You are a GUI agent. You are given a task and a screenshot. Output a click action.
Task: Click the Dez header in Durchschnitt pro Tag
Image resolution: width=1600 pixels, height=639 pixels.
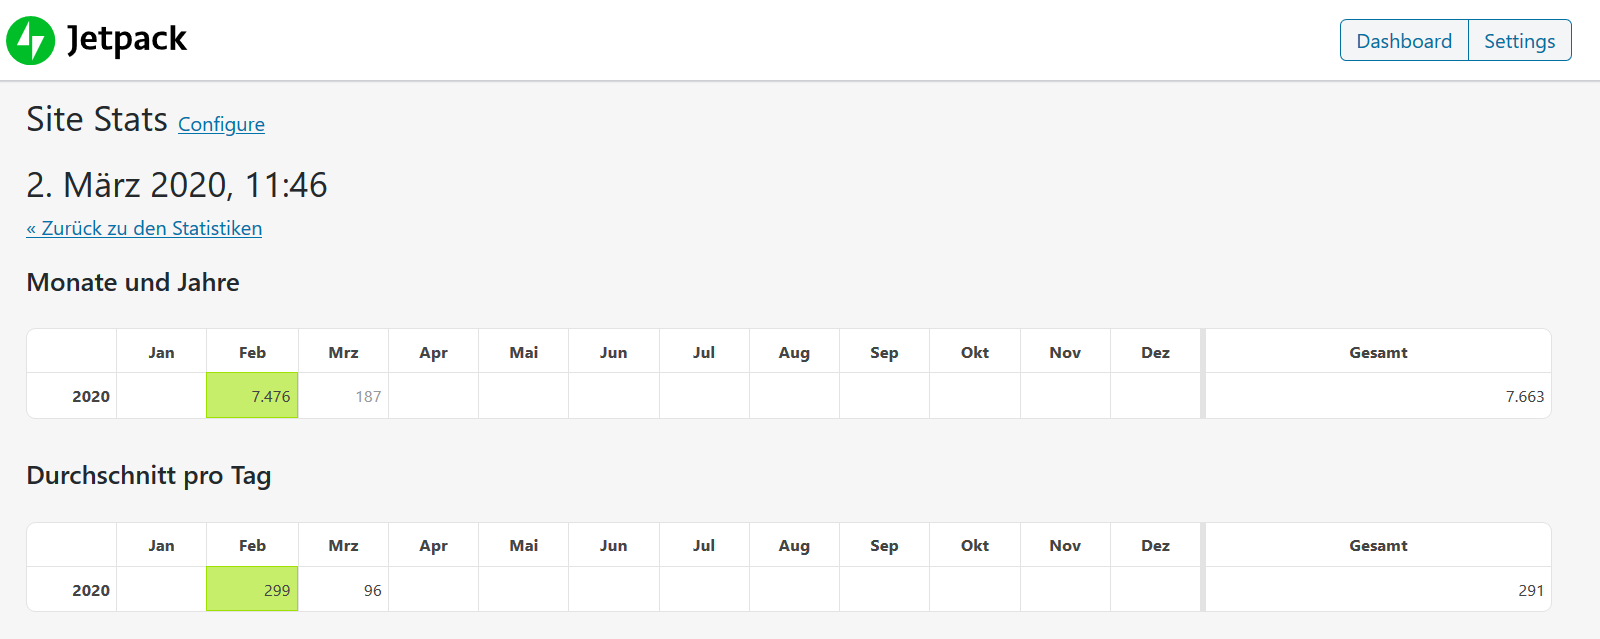(x=1155, y=545)
